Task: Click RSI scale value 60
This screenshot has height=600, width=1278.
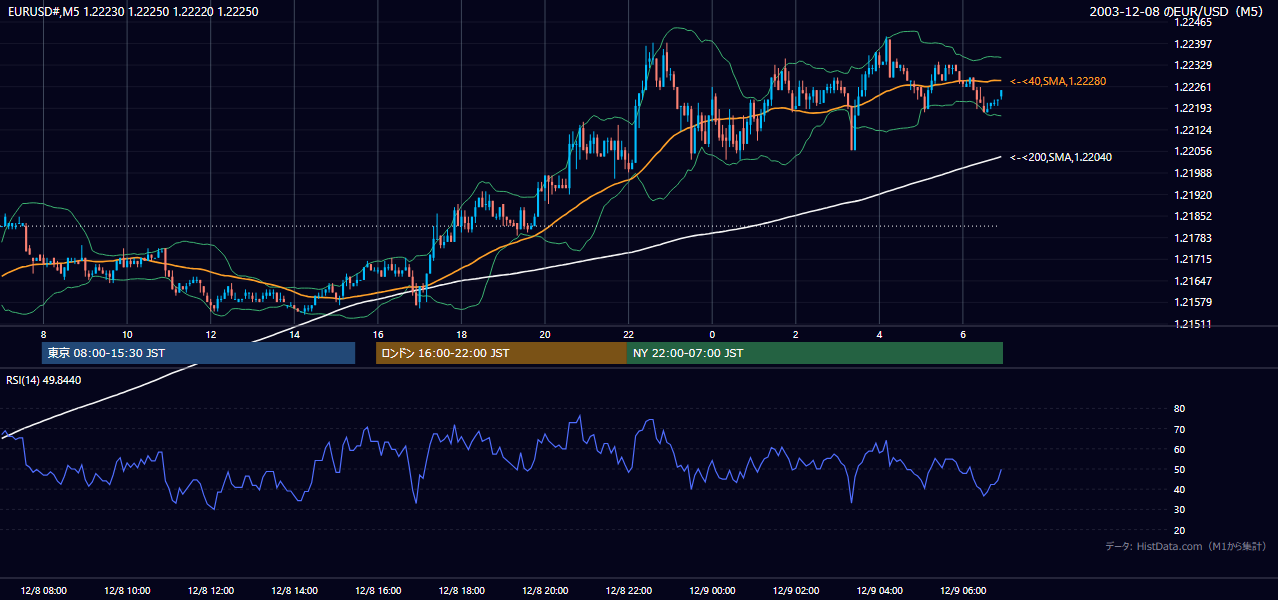Action: point(1179,449)
